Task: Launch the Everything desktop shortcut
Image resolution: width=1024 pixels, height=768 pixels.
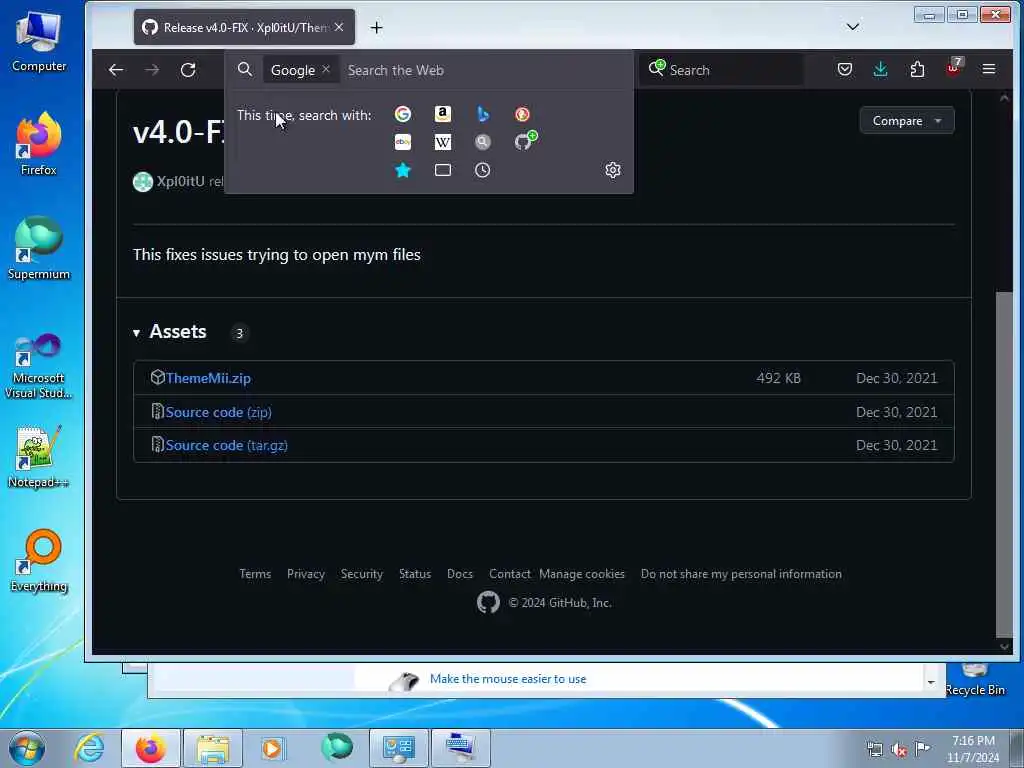Action: click(39, 560)
